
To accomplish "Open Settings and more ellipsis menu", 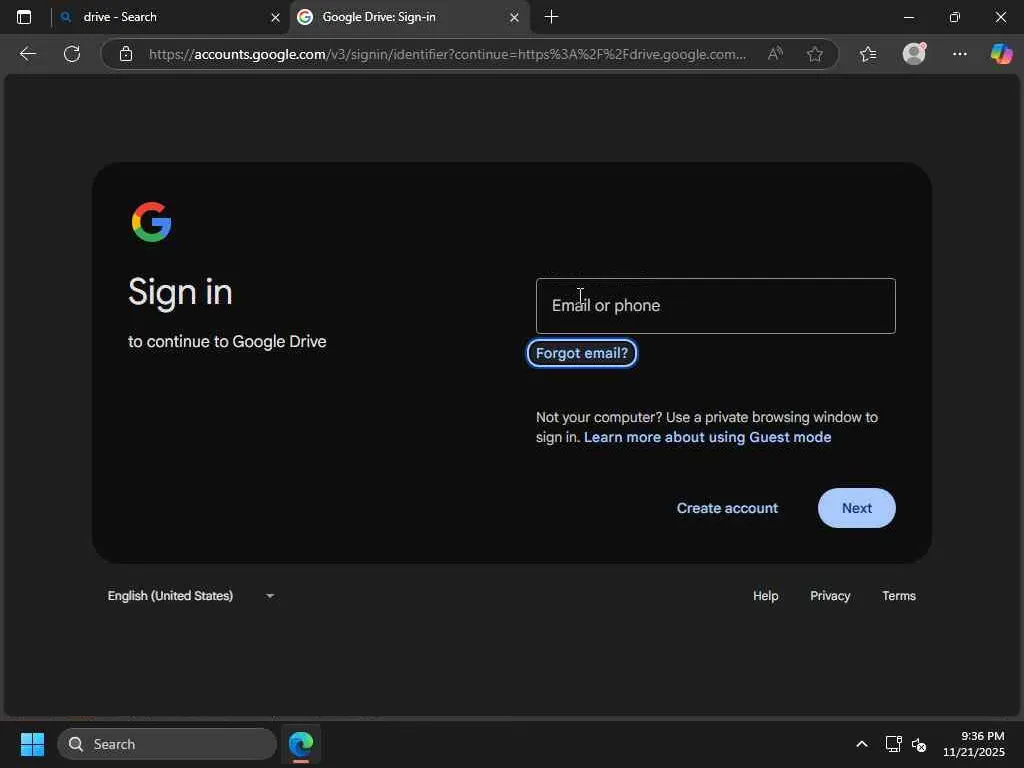I will (959, 54).
